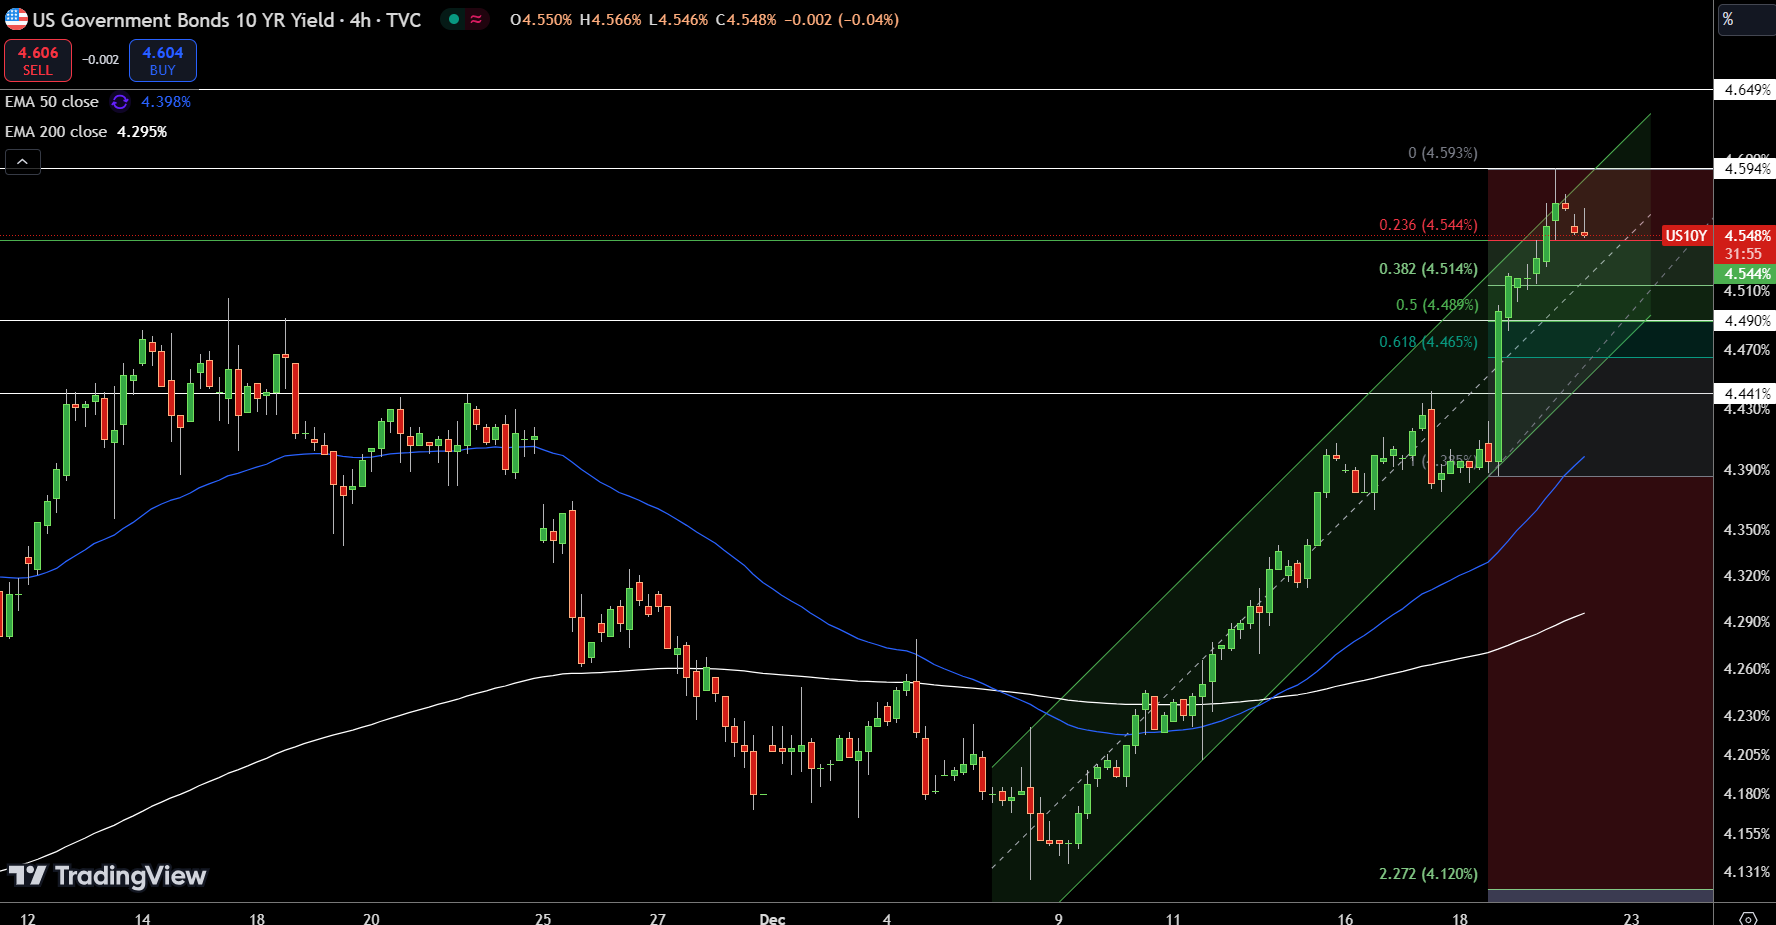Click the symbol title US Government Bonds 10 YR Yield
Screen dimensions: 1776x925
[x=184, y=20]
